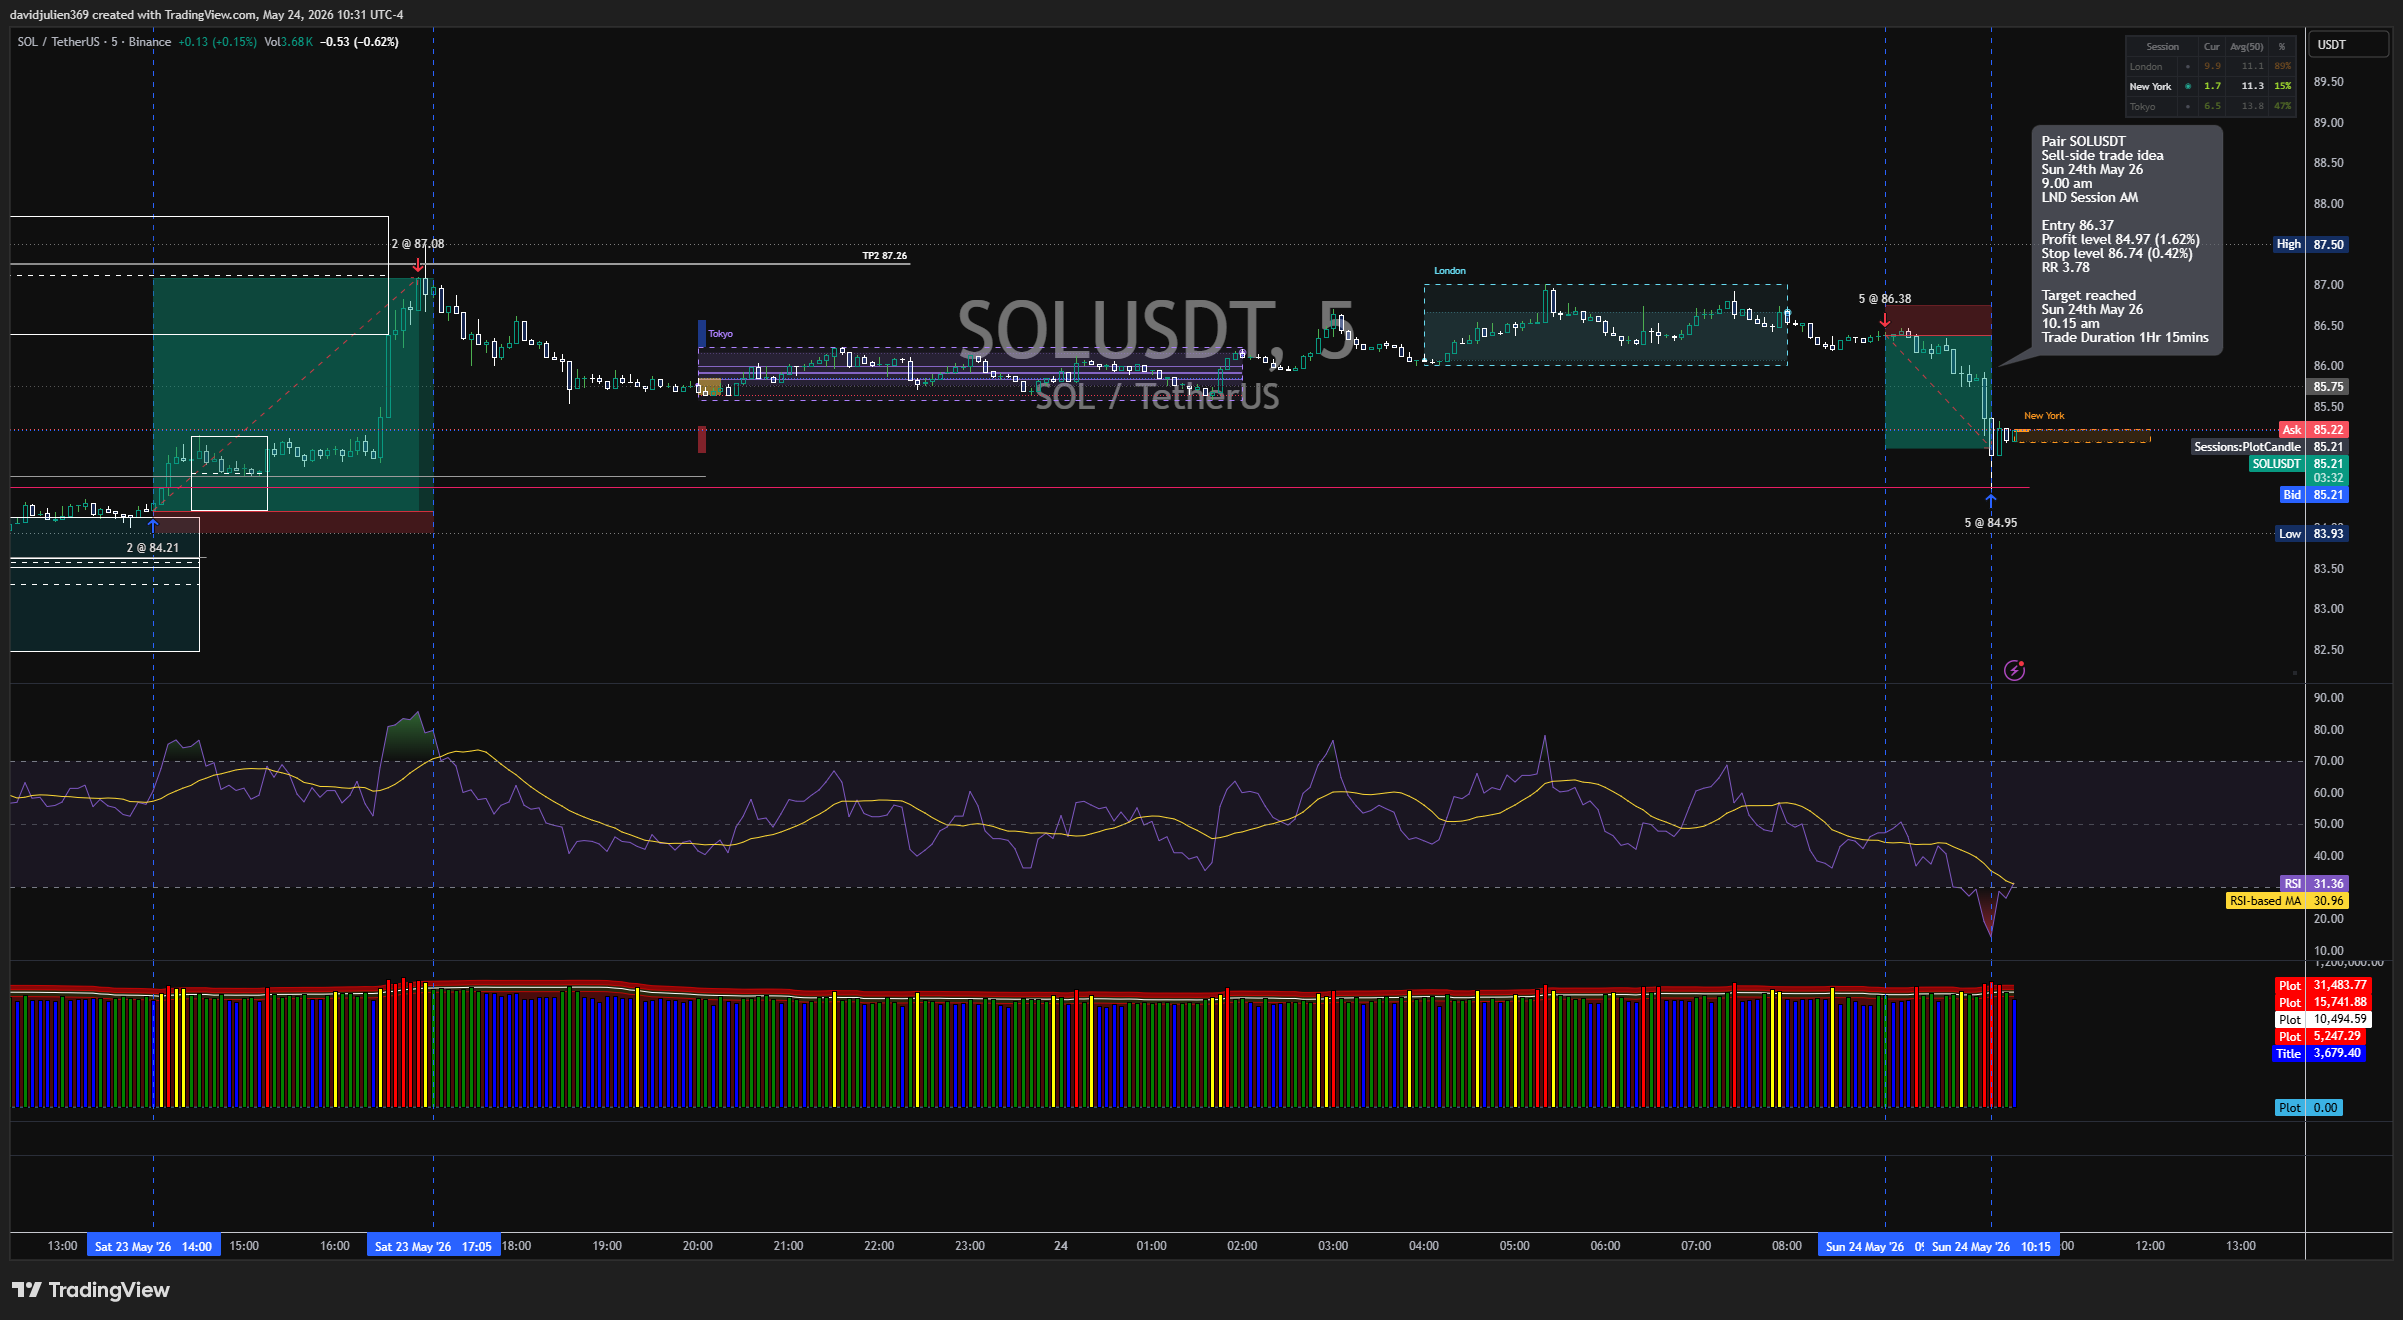Viewport: 2403px width, 1320px height.
Task: Click the orange New York session label
Action: pos(2044,416)
